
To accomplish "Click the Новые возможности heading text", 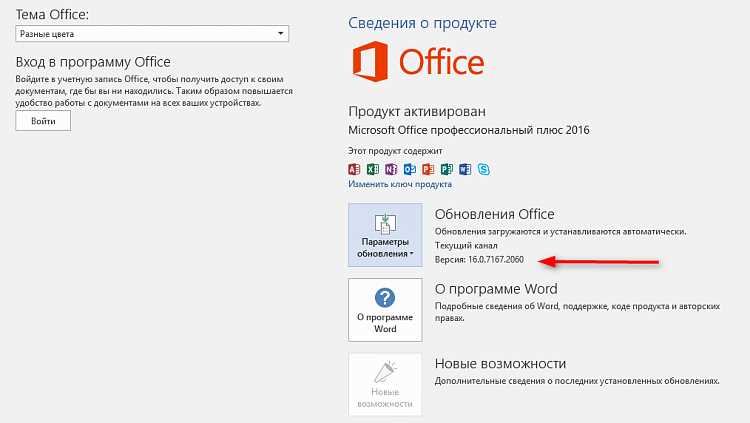I will tap(500, 364).
